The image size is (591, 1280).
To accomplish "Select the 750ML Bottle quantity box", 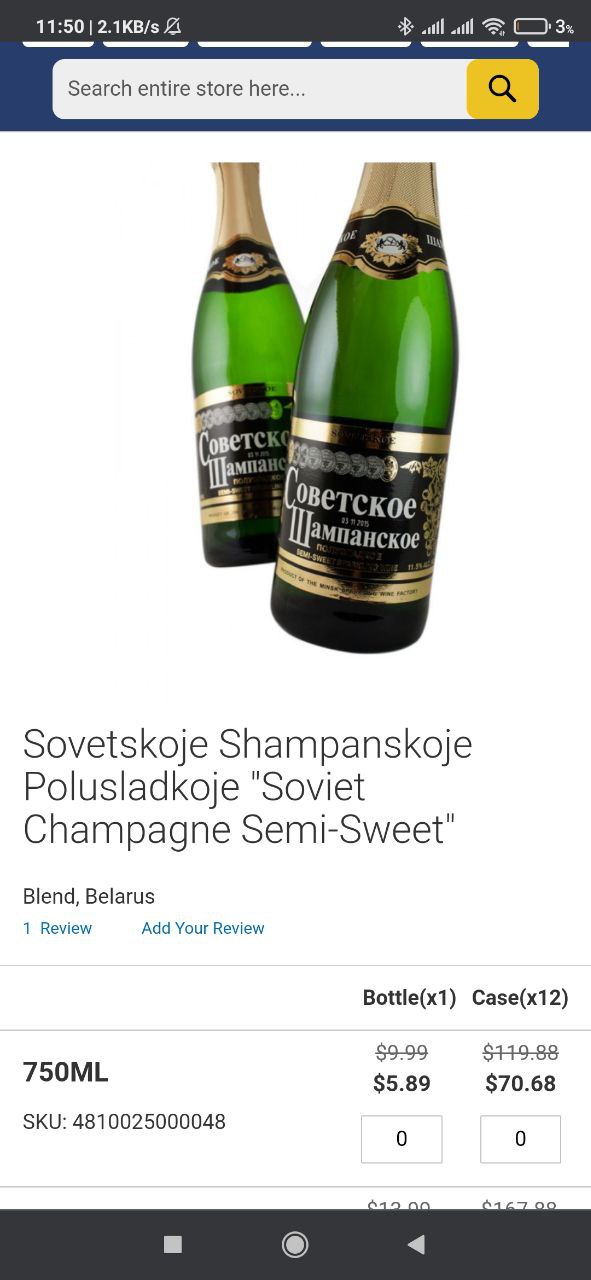I will coord(401,1139).
